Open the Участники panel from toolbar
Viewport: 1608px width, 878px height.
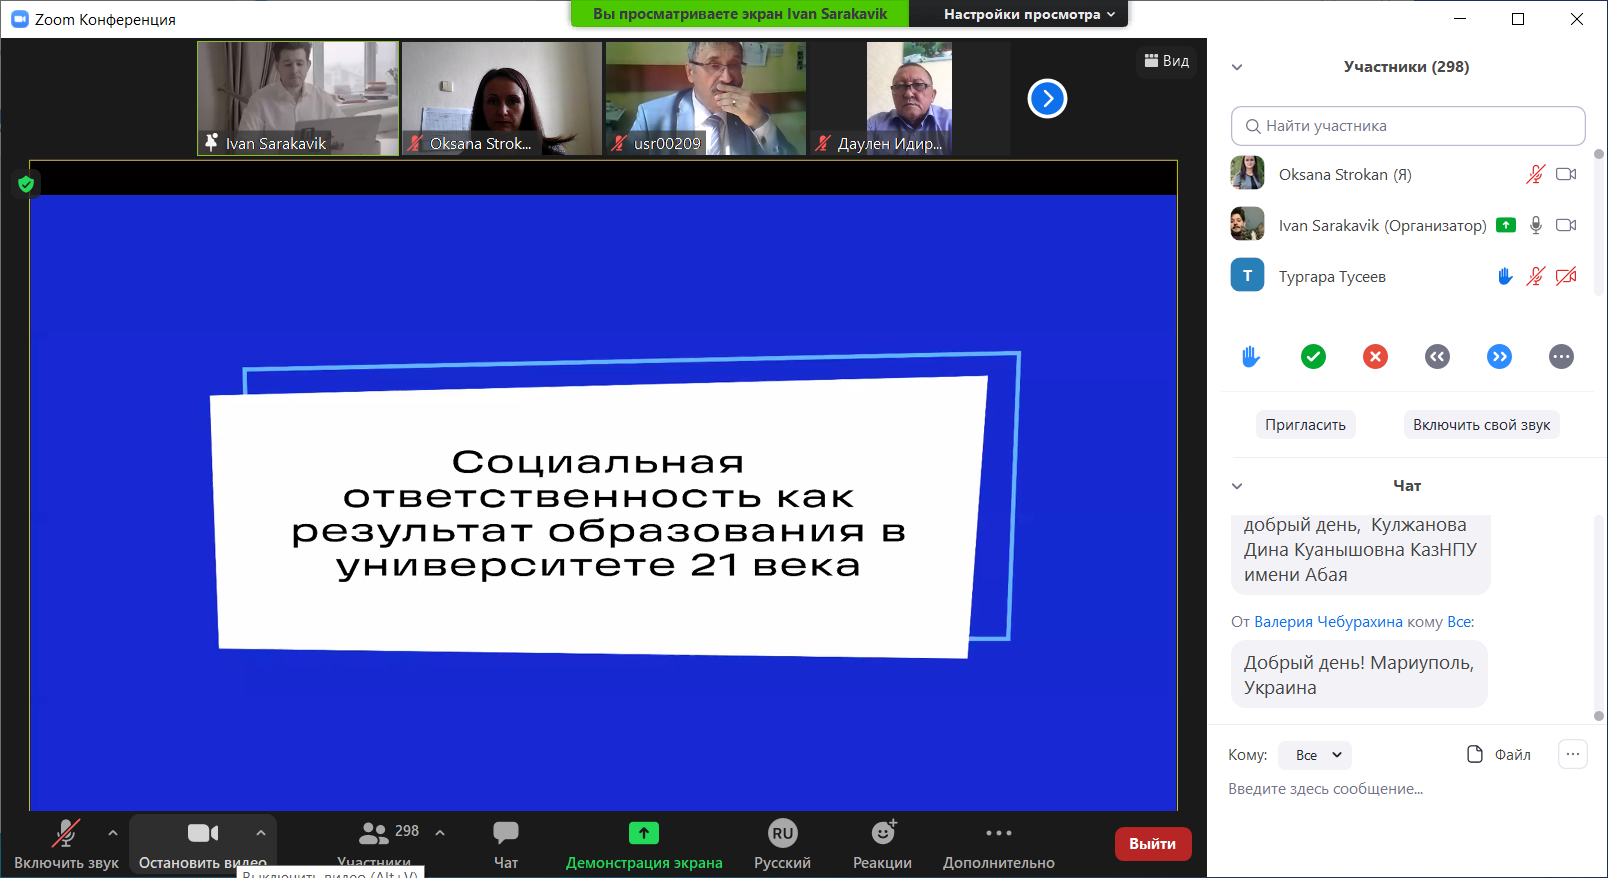[374, 843]
